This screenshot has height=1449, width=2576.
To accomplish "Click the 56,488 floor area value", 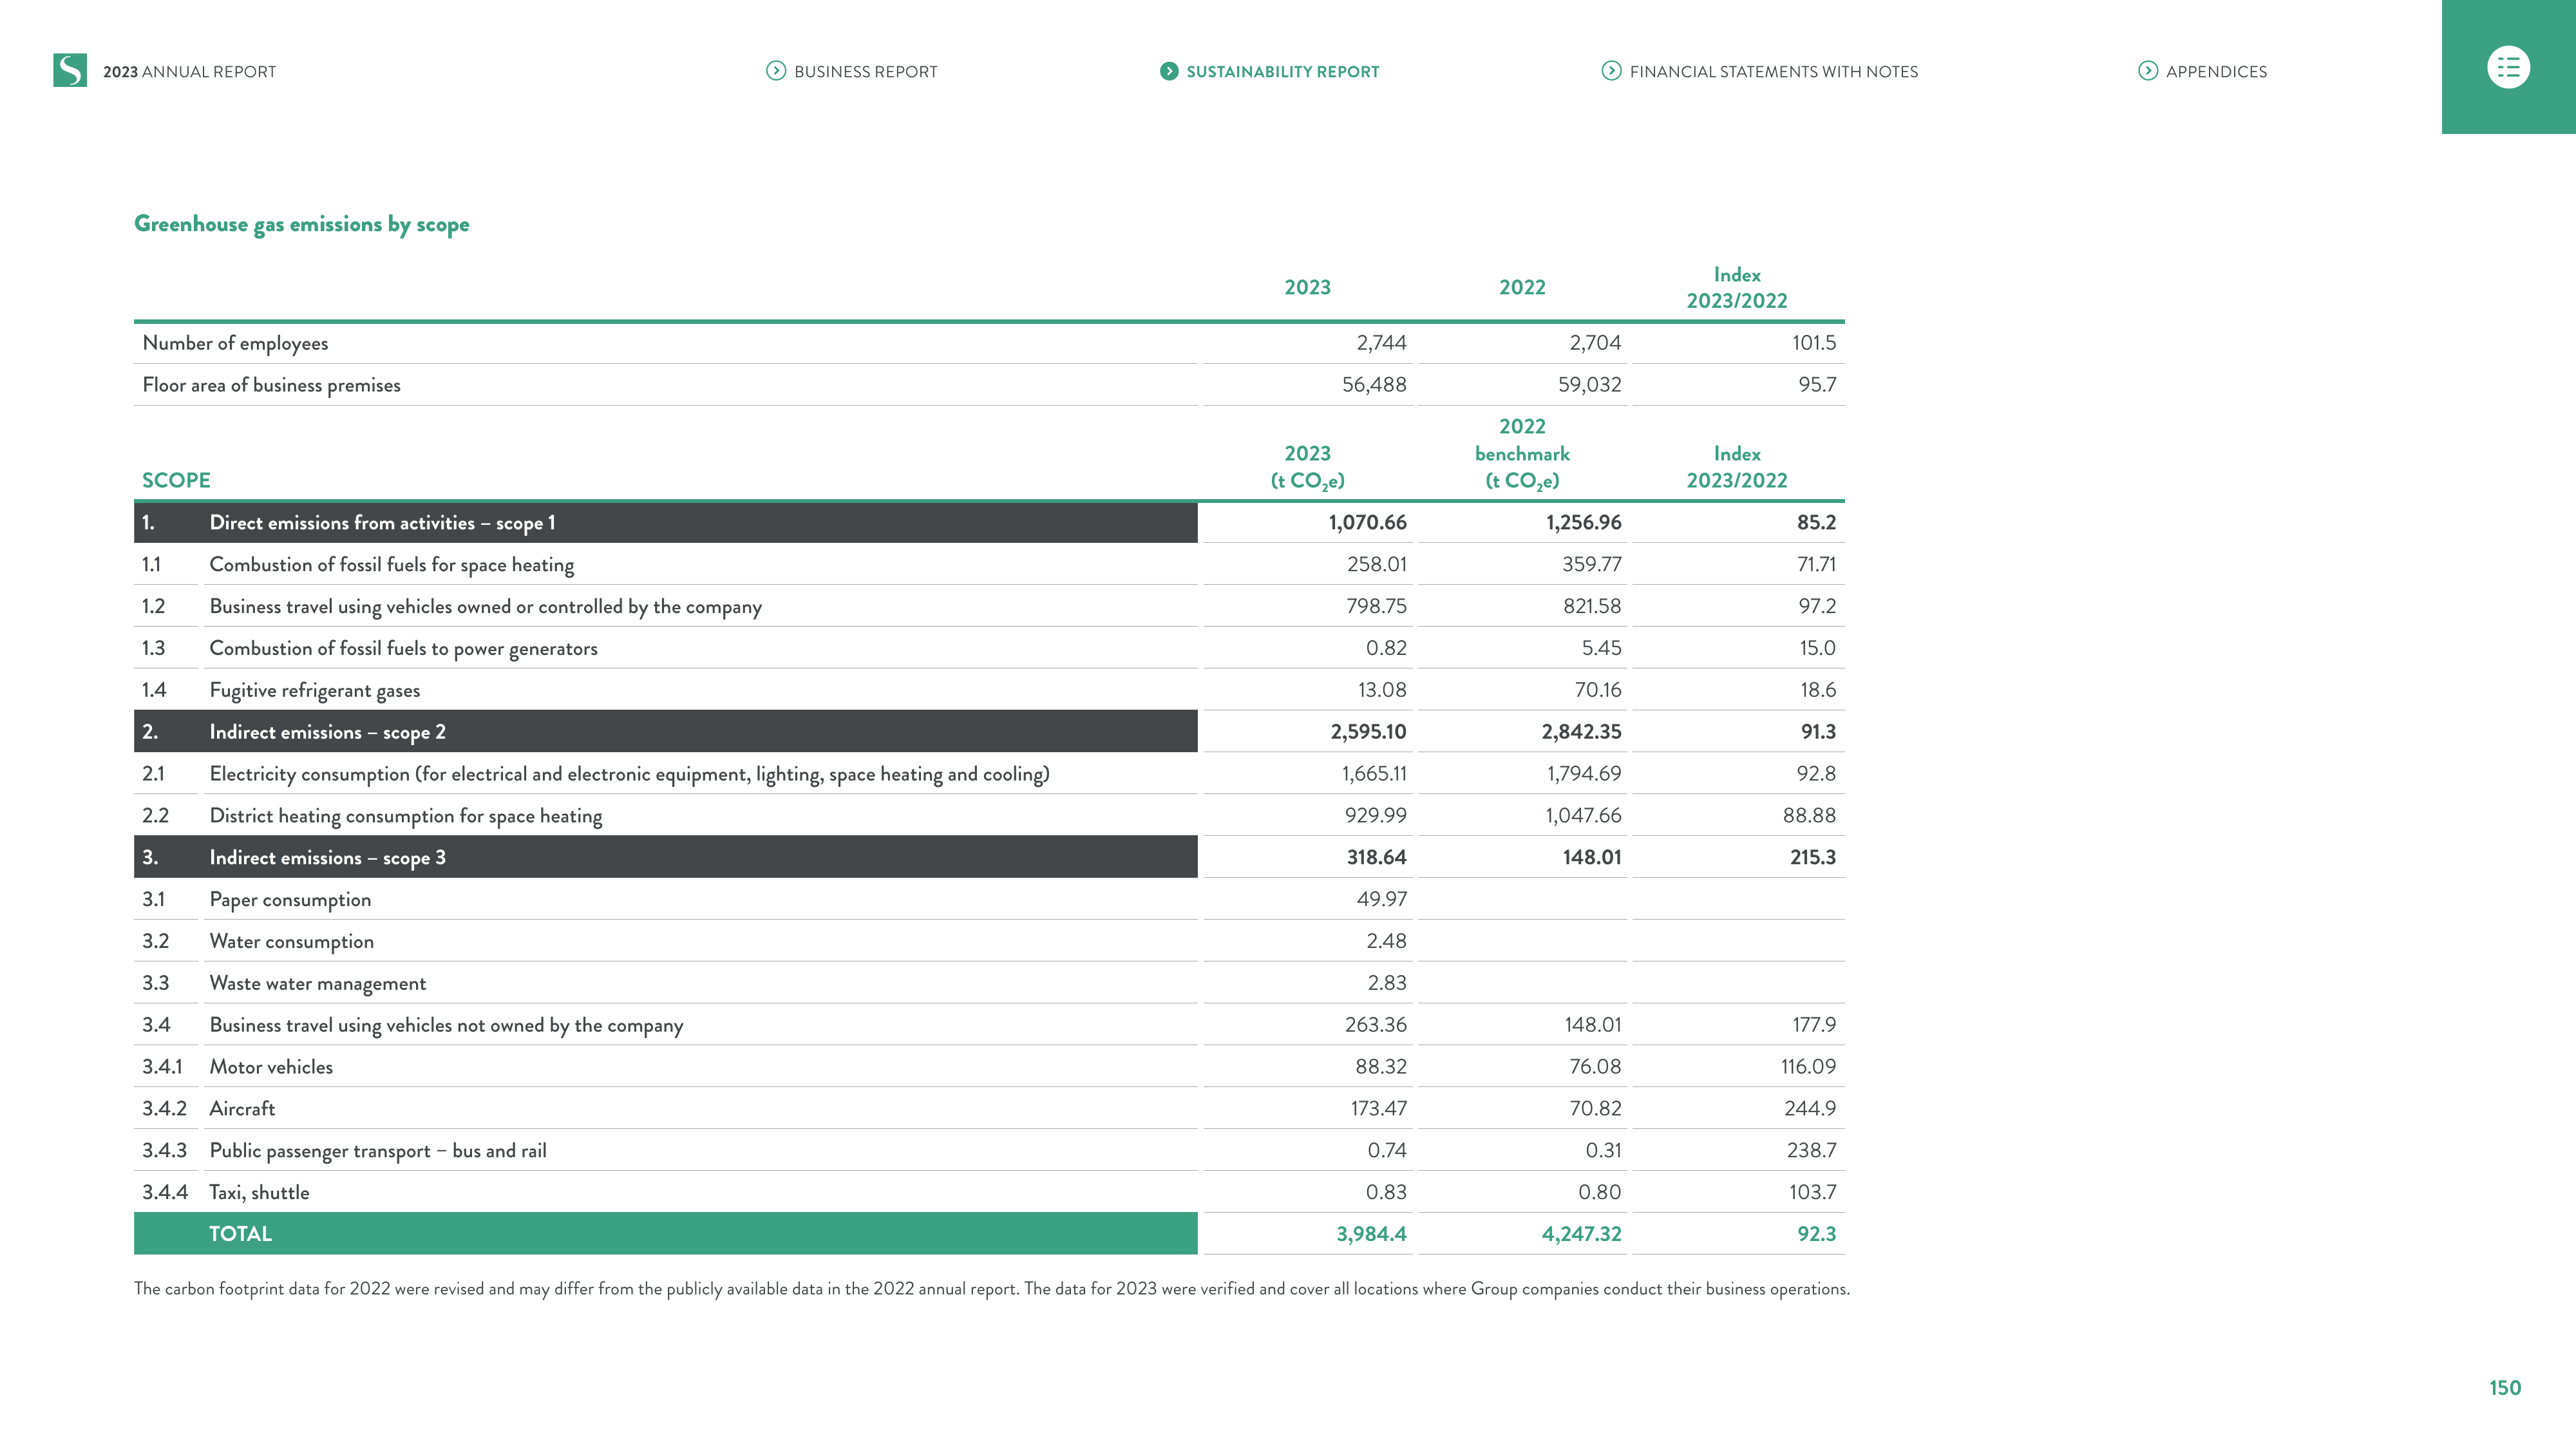I will [1374, 385].
